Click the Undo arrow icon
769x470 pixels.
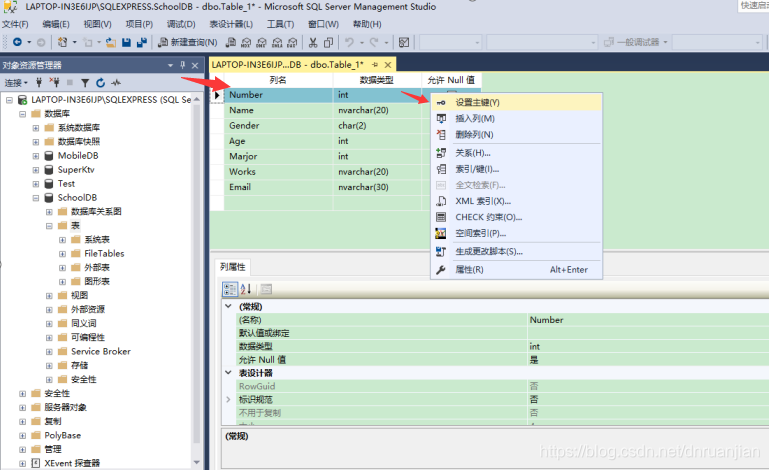(349, 42)
